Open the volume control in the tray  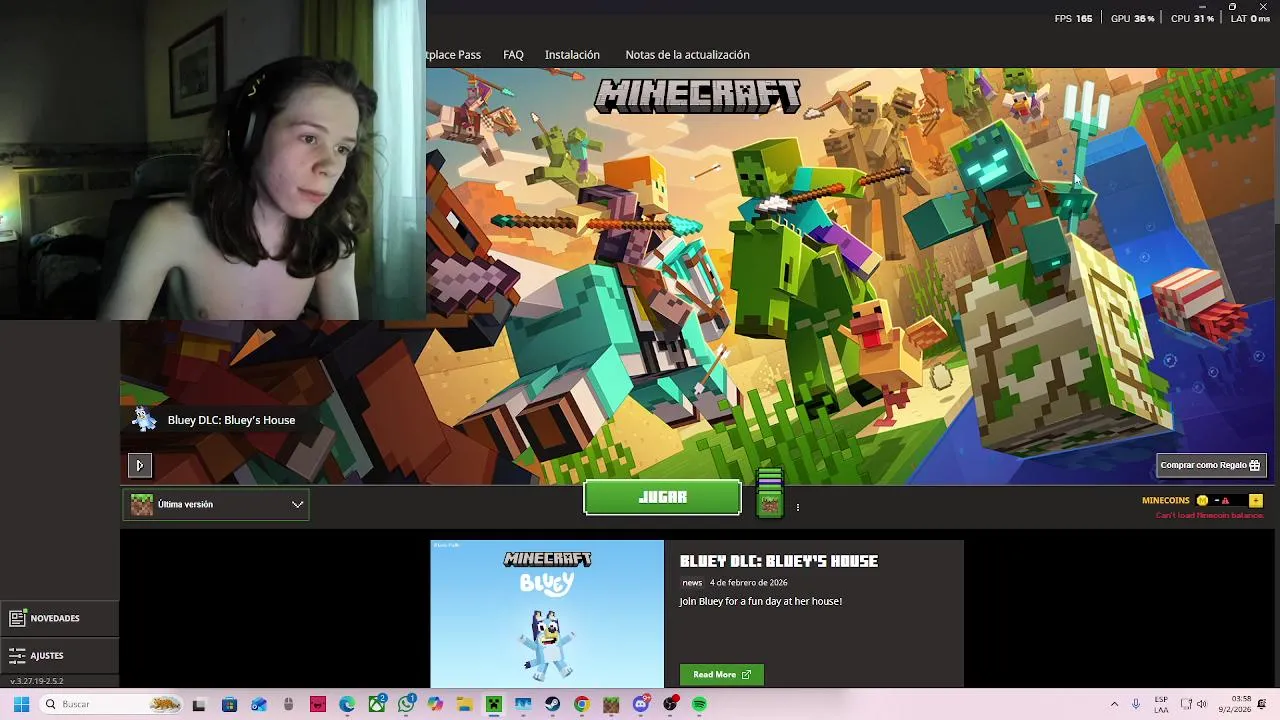click(x=1201, y=704)
